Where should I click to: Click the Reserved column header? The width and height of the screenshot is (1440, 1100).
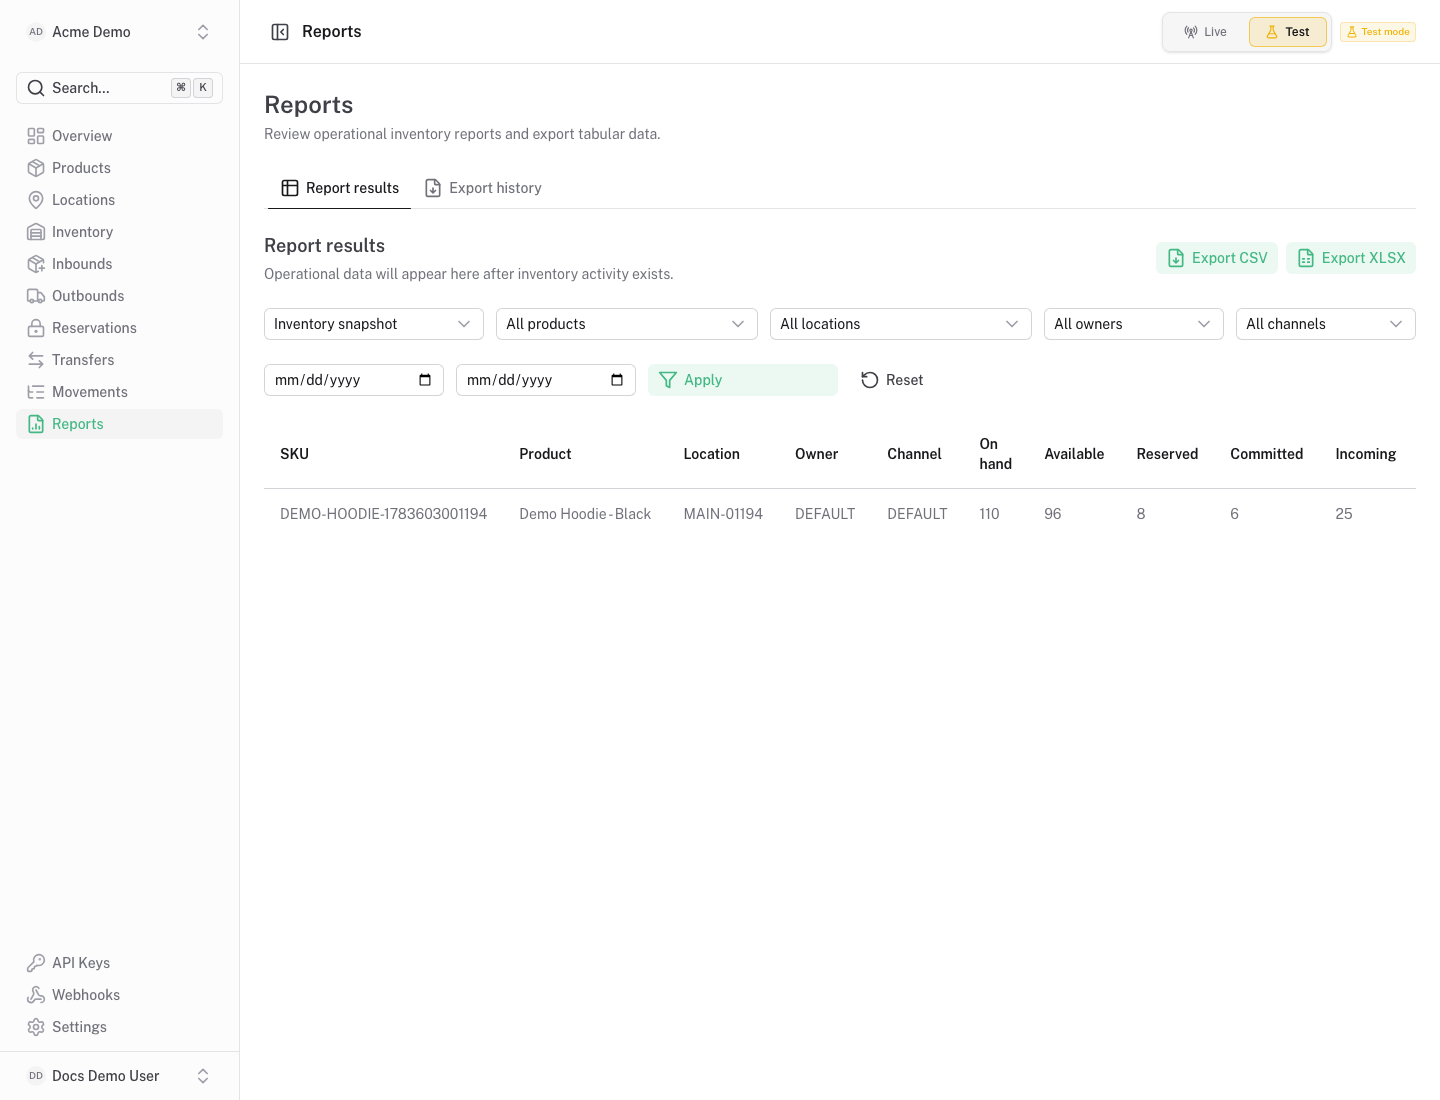tap(1167, 454)
